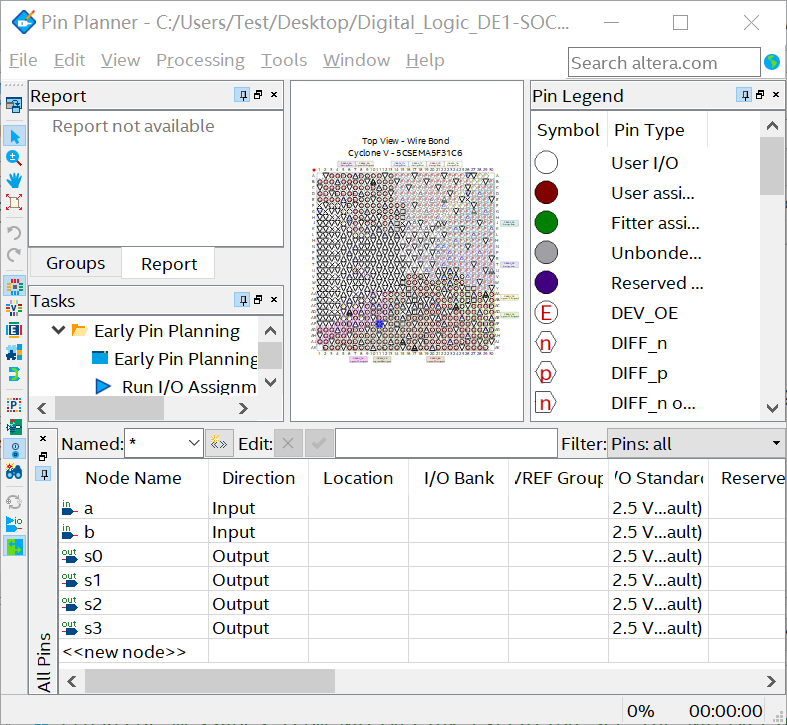
Task: Open the Named dropdown
Action: pyautogui.click(x=194, y=443)
